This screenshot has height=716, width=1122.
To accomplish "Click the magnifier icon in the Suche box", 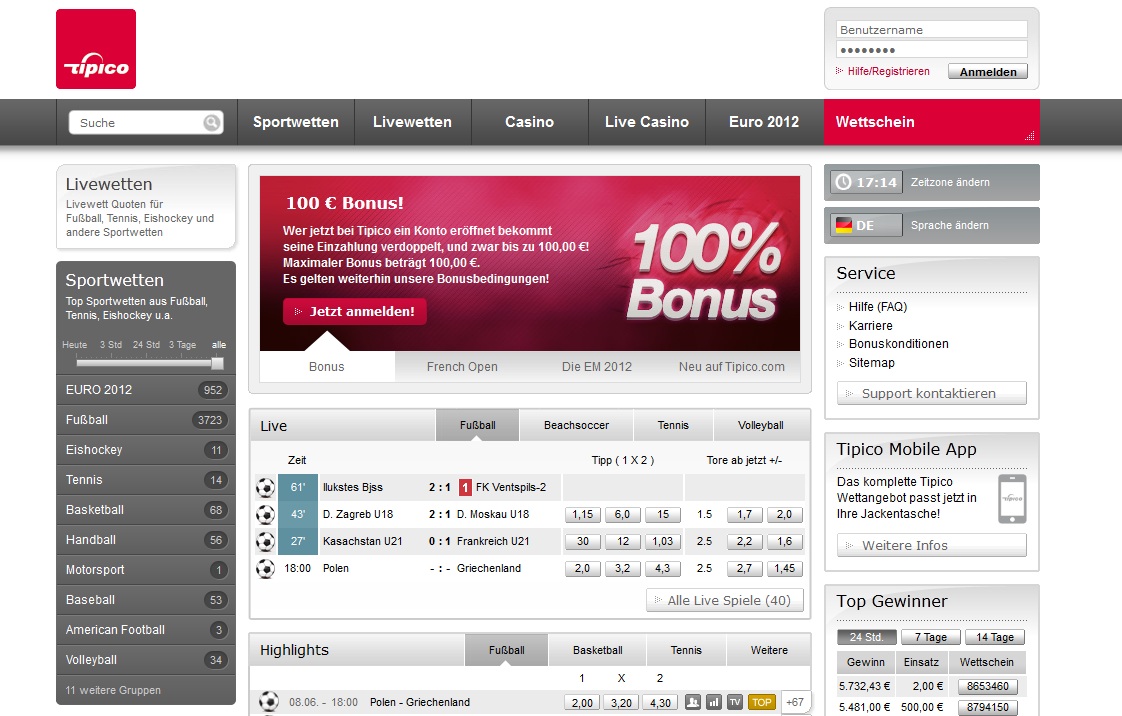I will (x=211, y=122).
